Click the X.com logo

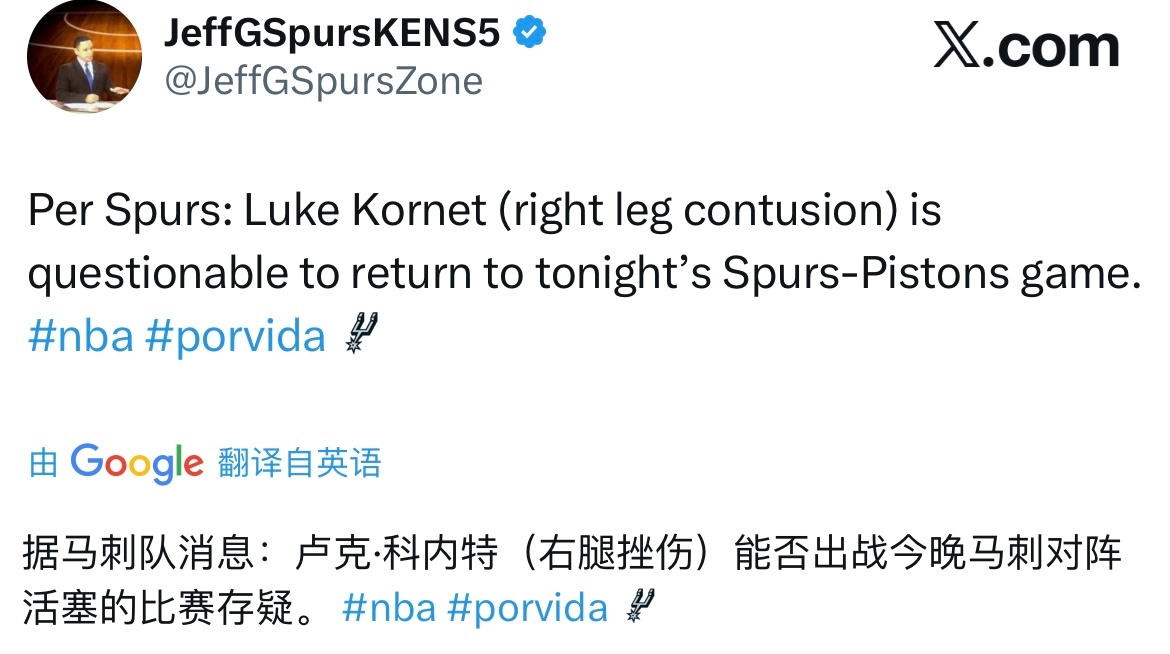(1027, 47)
